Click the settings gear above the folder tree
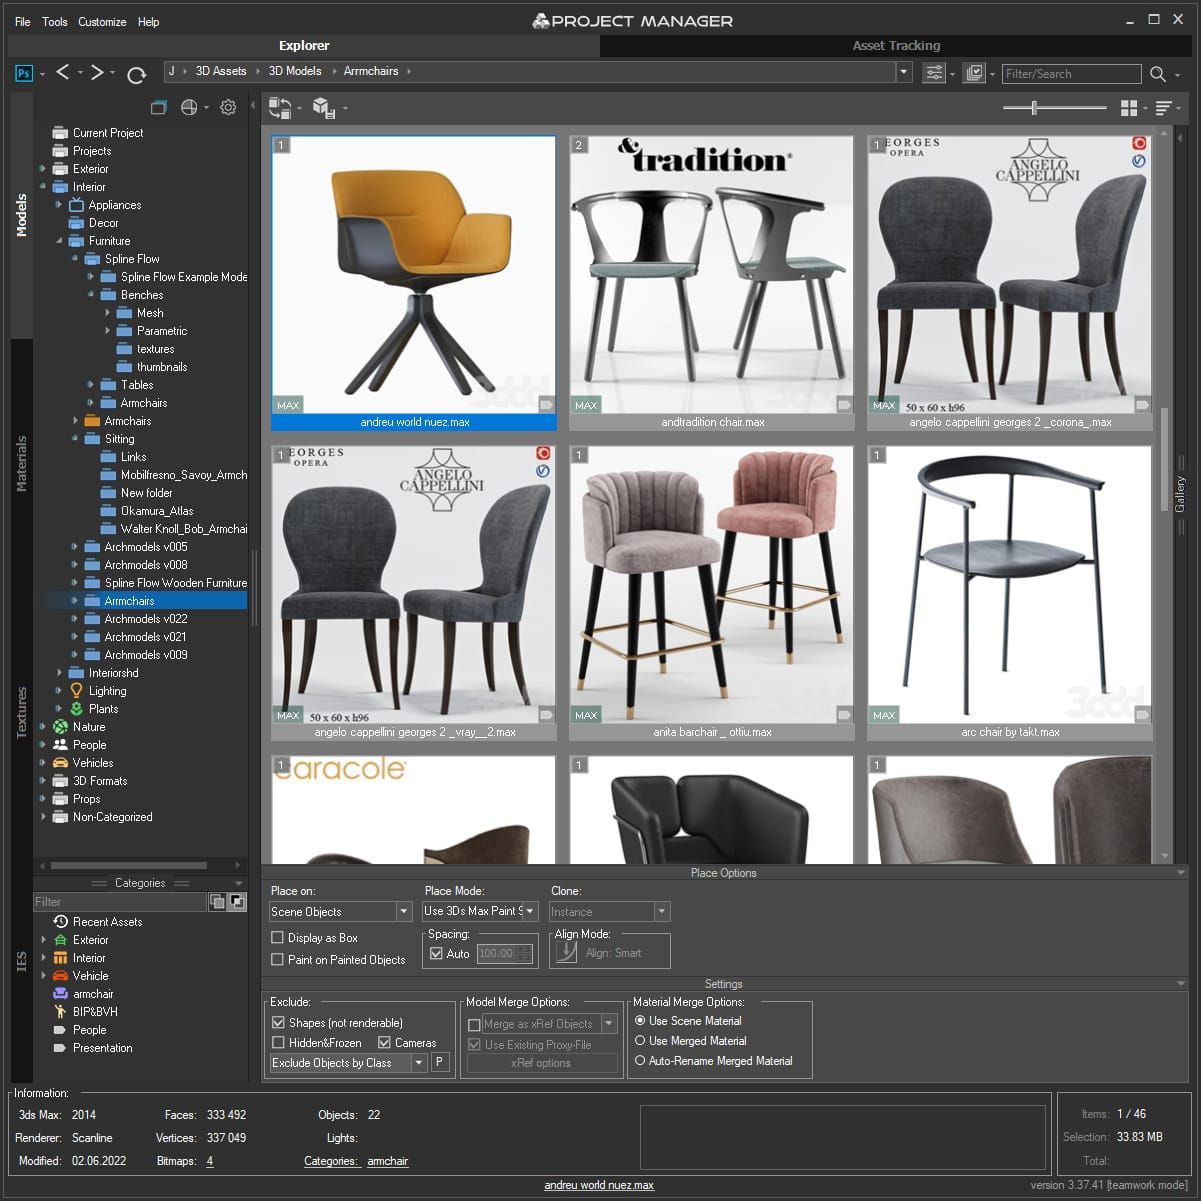1201x1201 pixels. [x=228, y=107]
